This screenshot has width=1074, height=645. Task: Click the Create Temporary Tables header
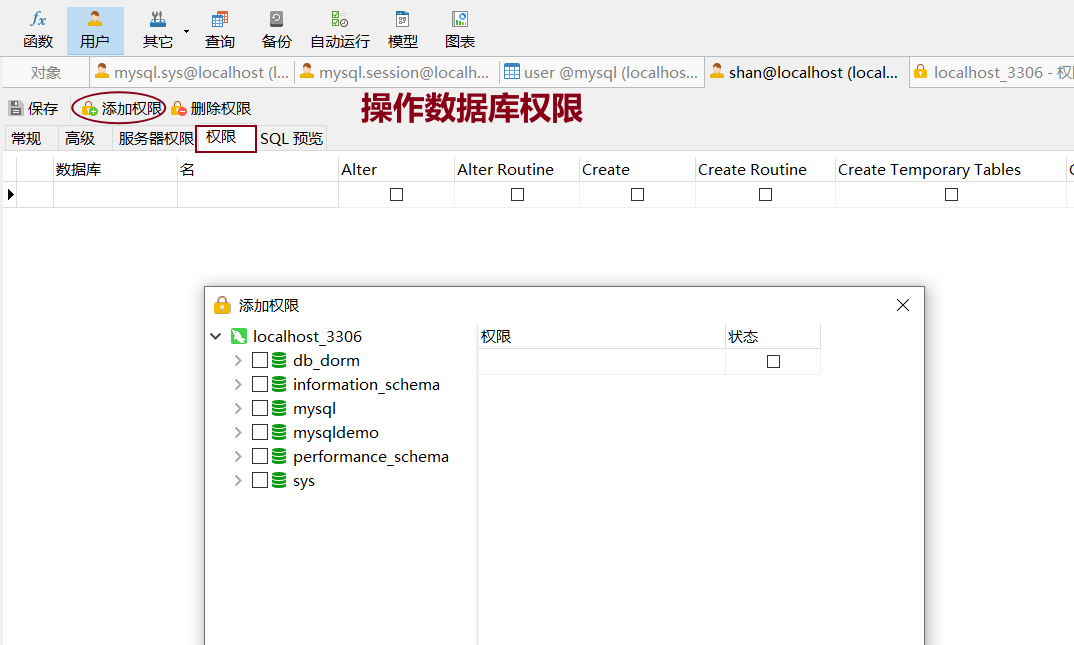tap(951, 169)
